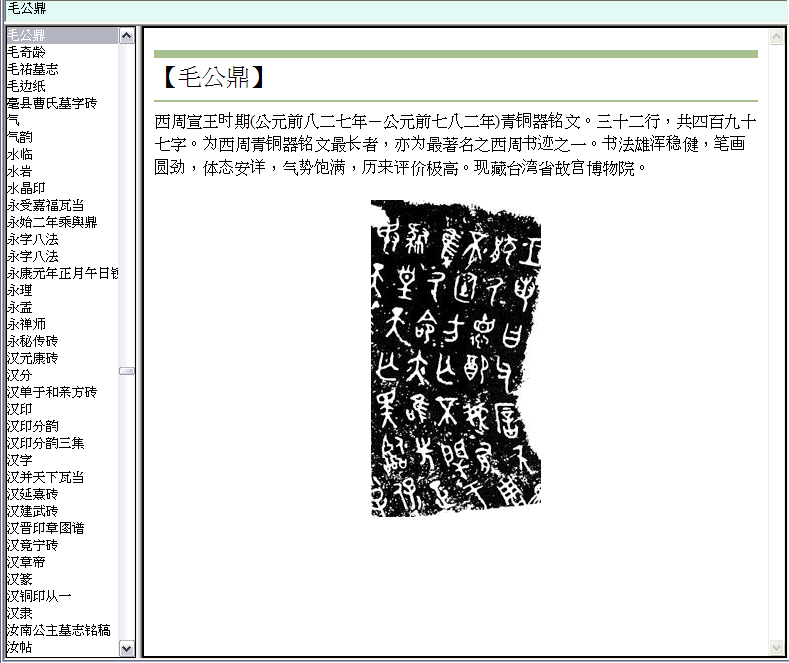This screenshot has height=663, width=789.
Task: Open the 亳县曹氏墓字砖 entry
Action: tap(52, 103)
